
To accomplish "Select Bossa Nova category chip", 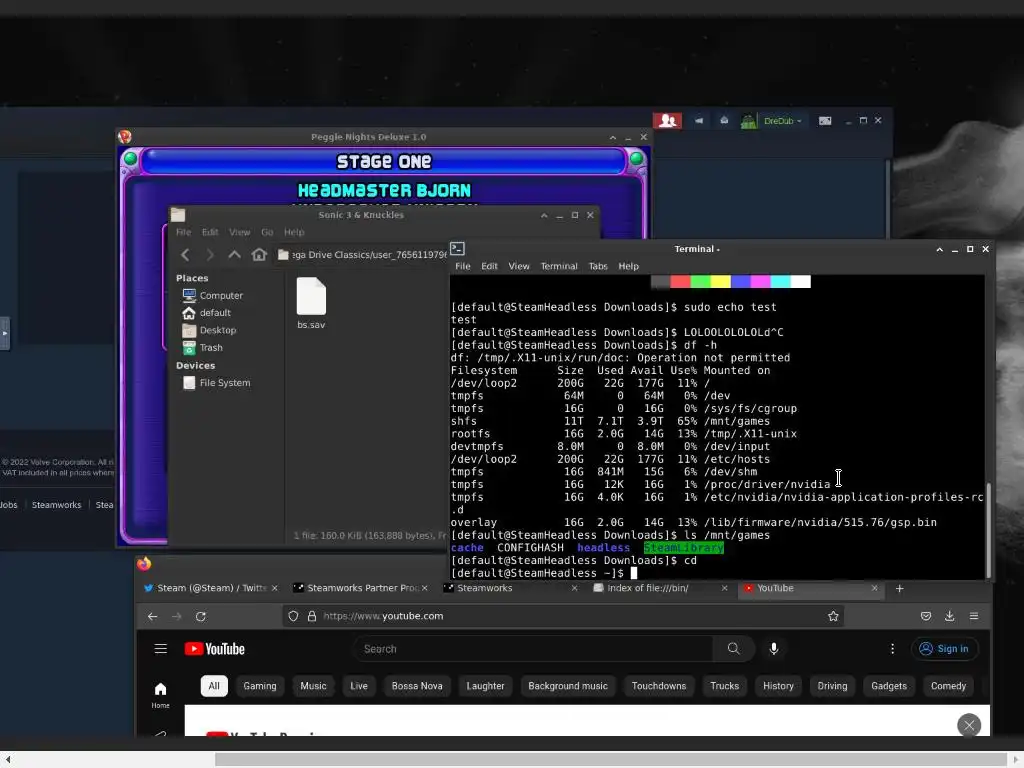I will coord(417,686).
